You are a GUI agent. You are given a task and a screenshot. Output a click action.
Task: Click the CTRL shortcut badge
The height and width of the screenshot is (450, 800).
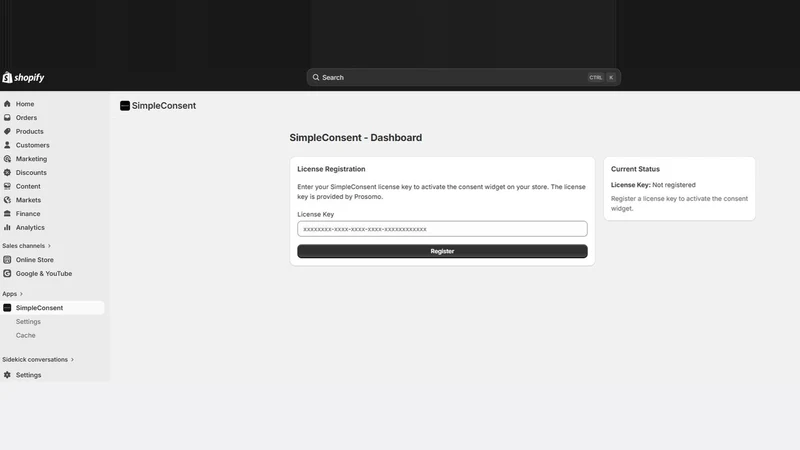[x=595, y=78]
